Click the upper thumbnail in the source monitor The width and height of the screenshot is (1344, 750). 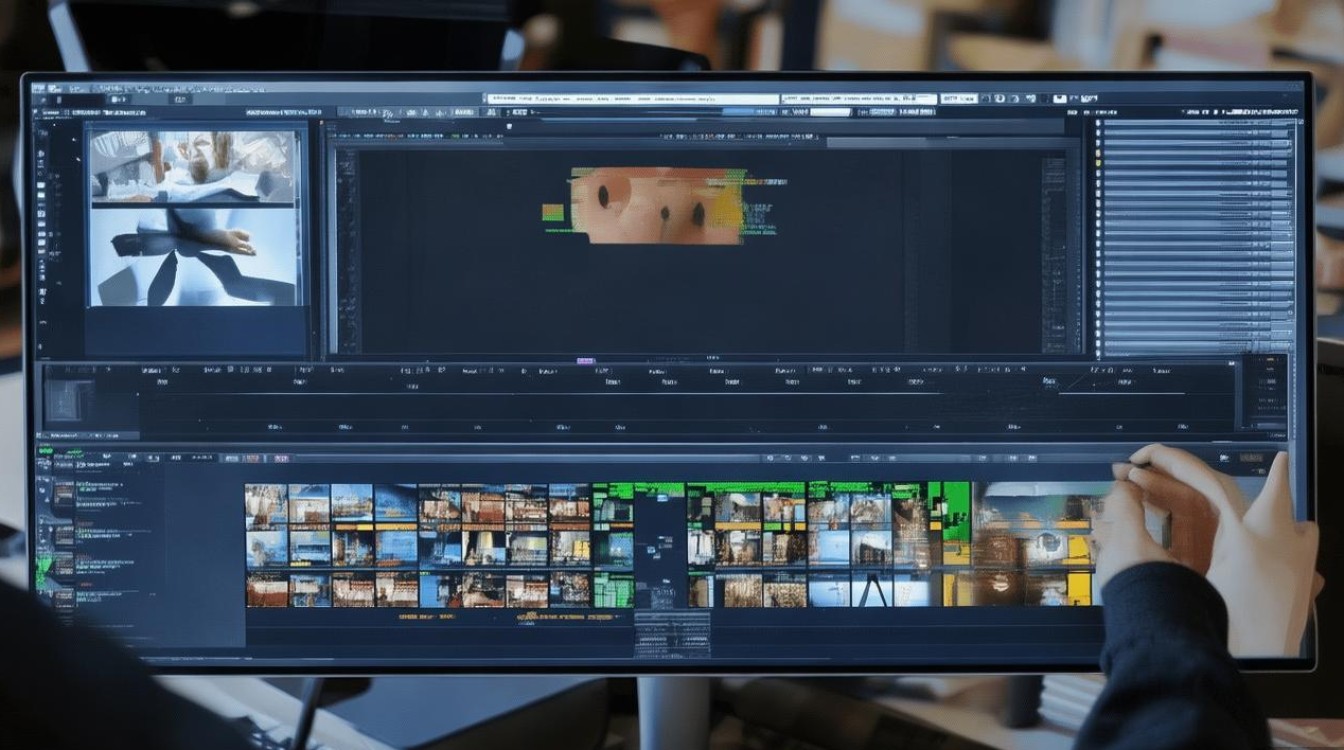193,167
